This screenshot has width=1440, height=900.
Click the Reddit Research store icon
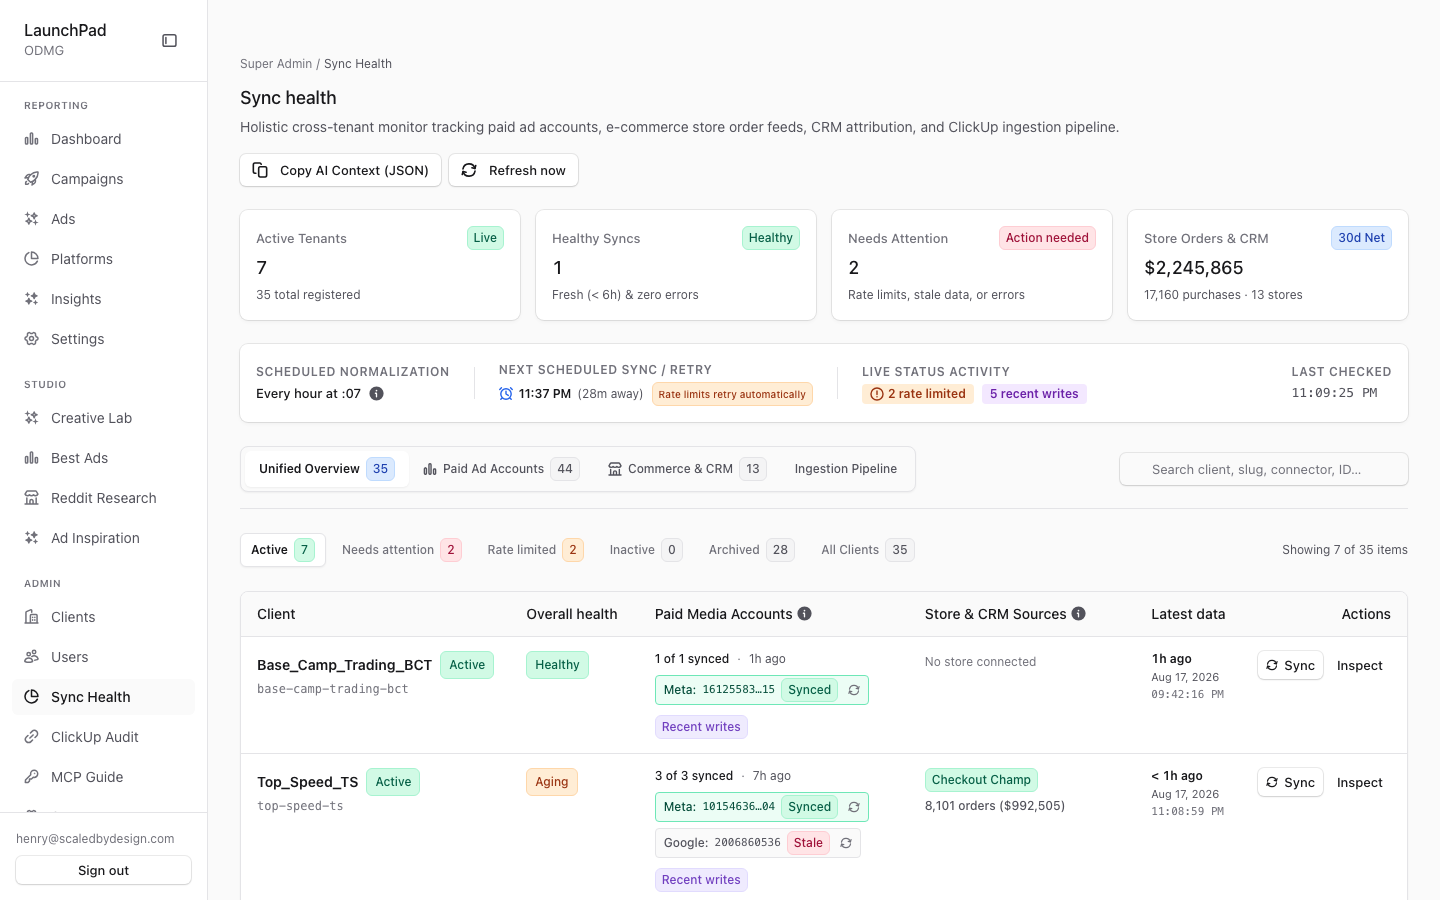click(x=32, y=498)
